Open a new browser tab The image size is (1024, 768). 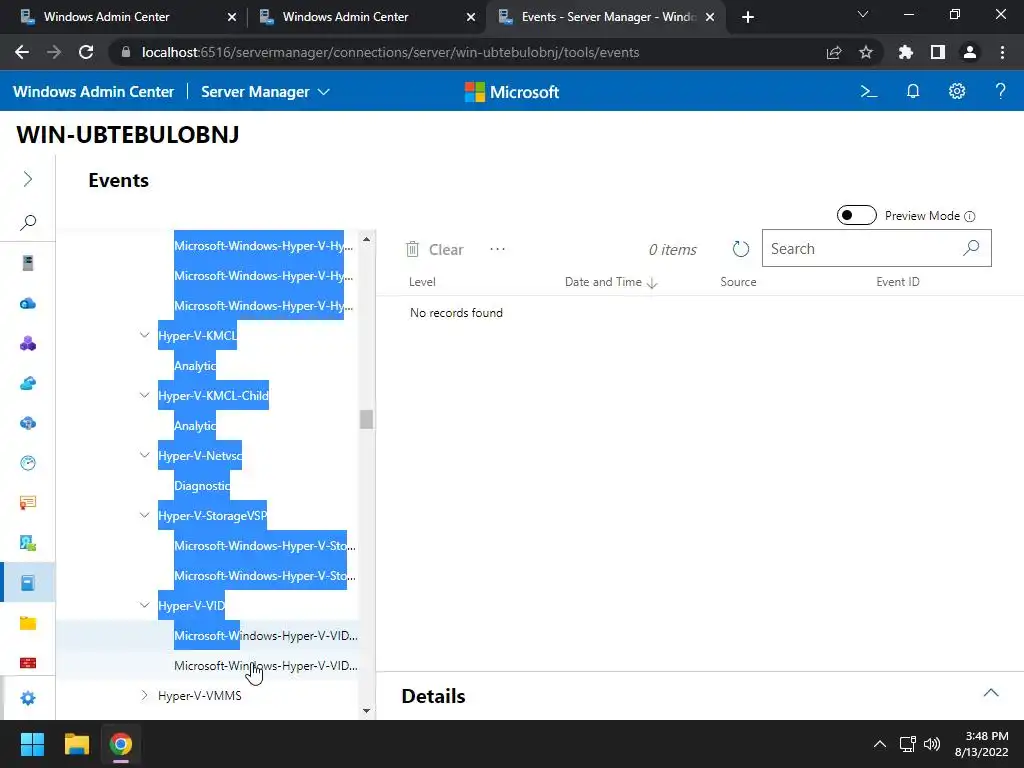pos(748,17)
